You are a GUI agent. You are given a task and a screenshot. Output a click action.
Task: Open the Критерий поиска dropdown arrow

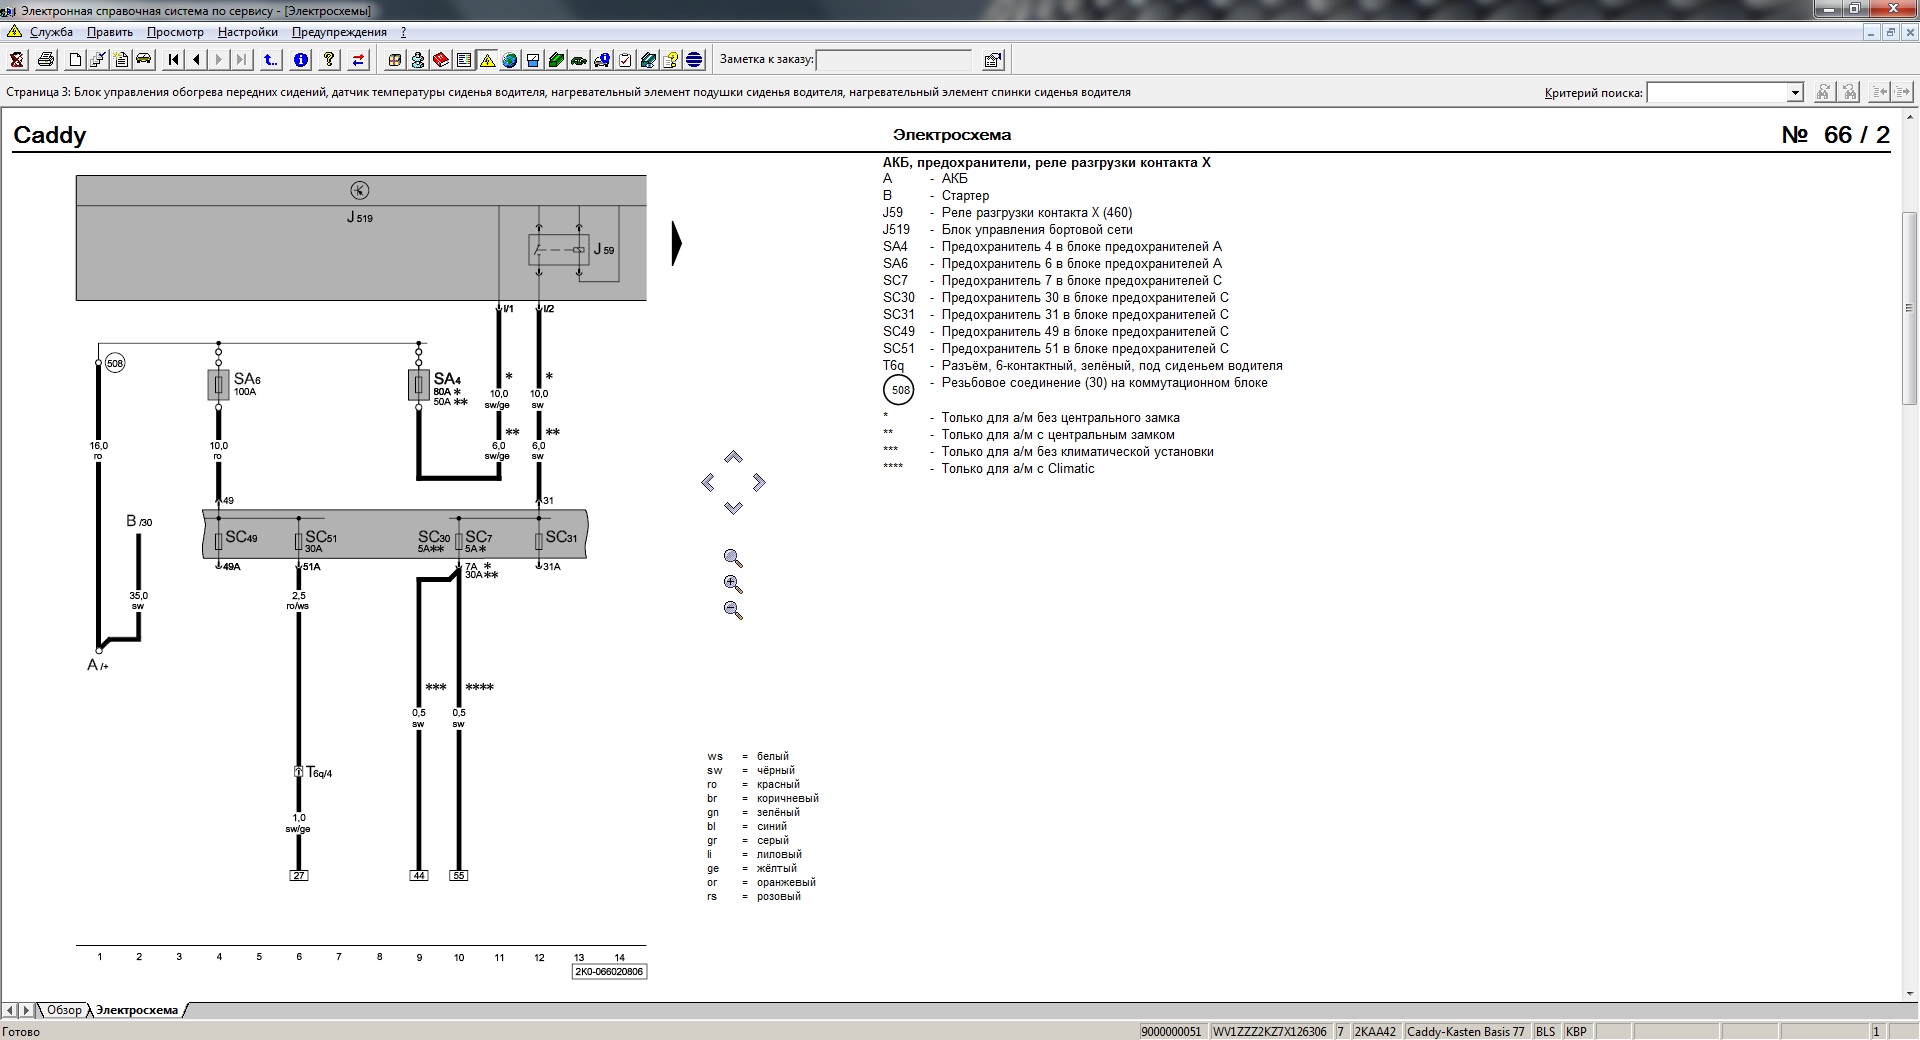tap(1795, 93)
